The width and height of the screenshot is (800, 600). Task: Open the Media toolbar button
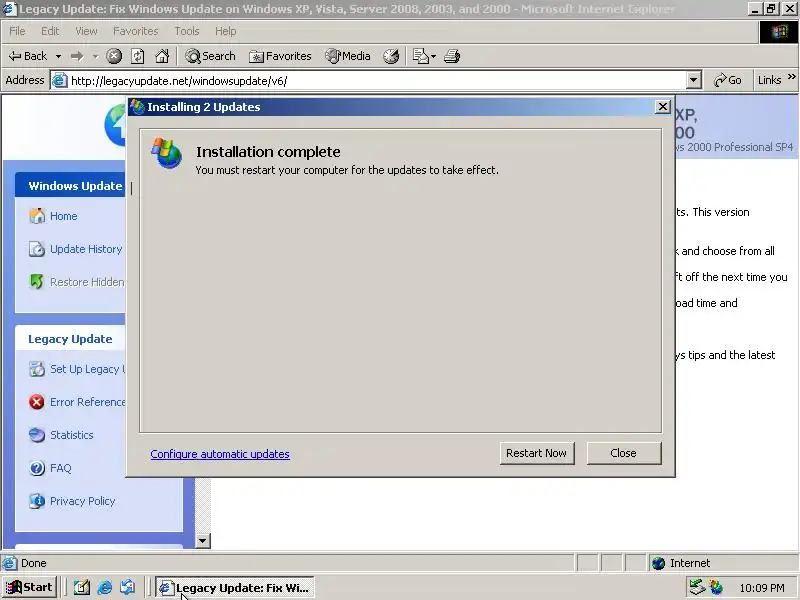tap(348, 56)
